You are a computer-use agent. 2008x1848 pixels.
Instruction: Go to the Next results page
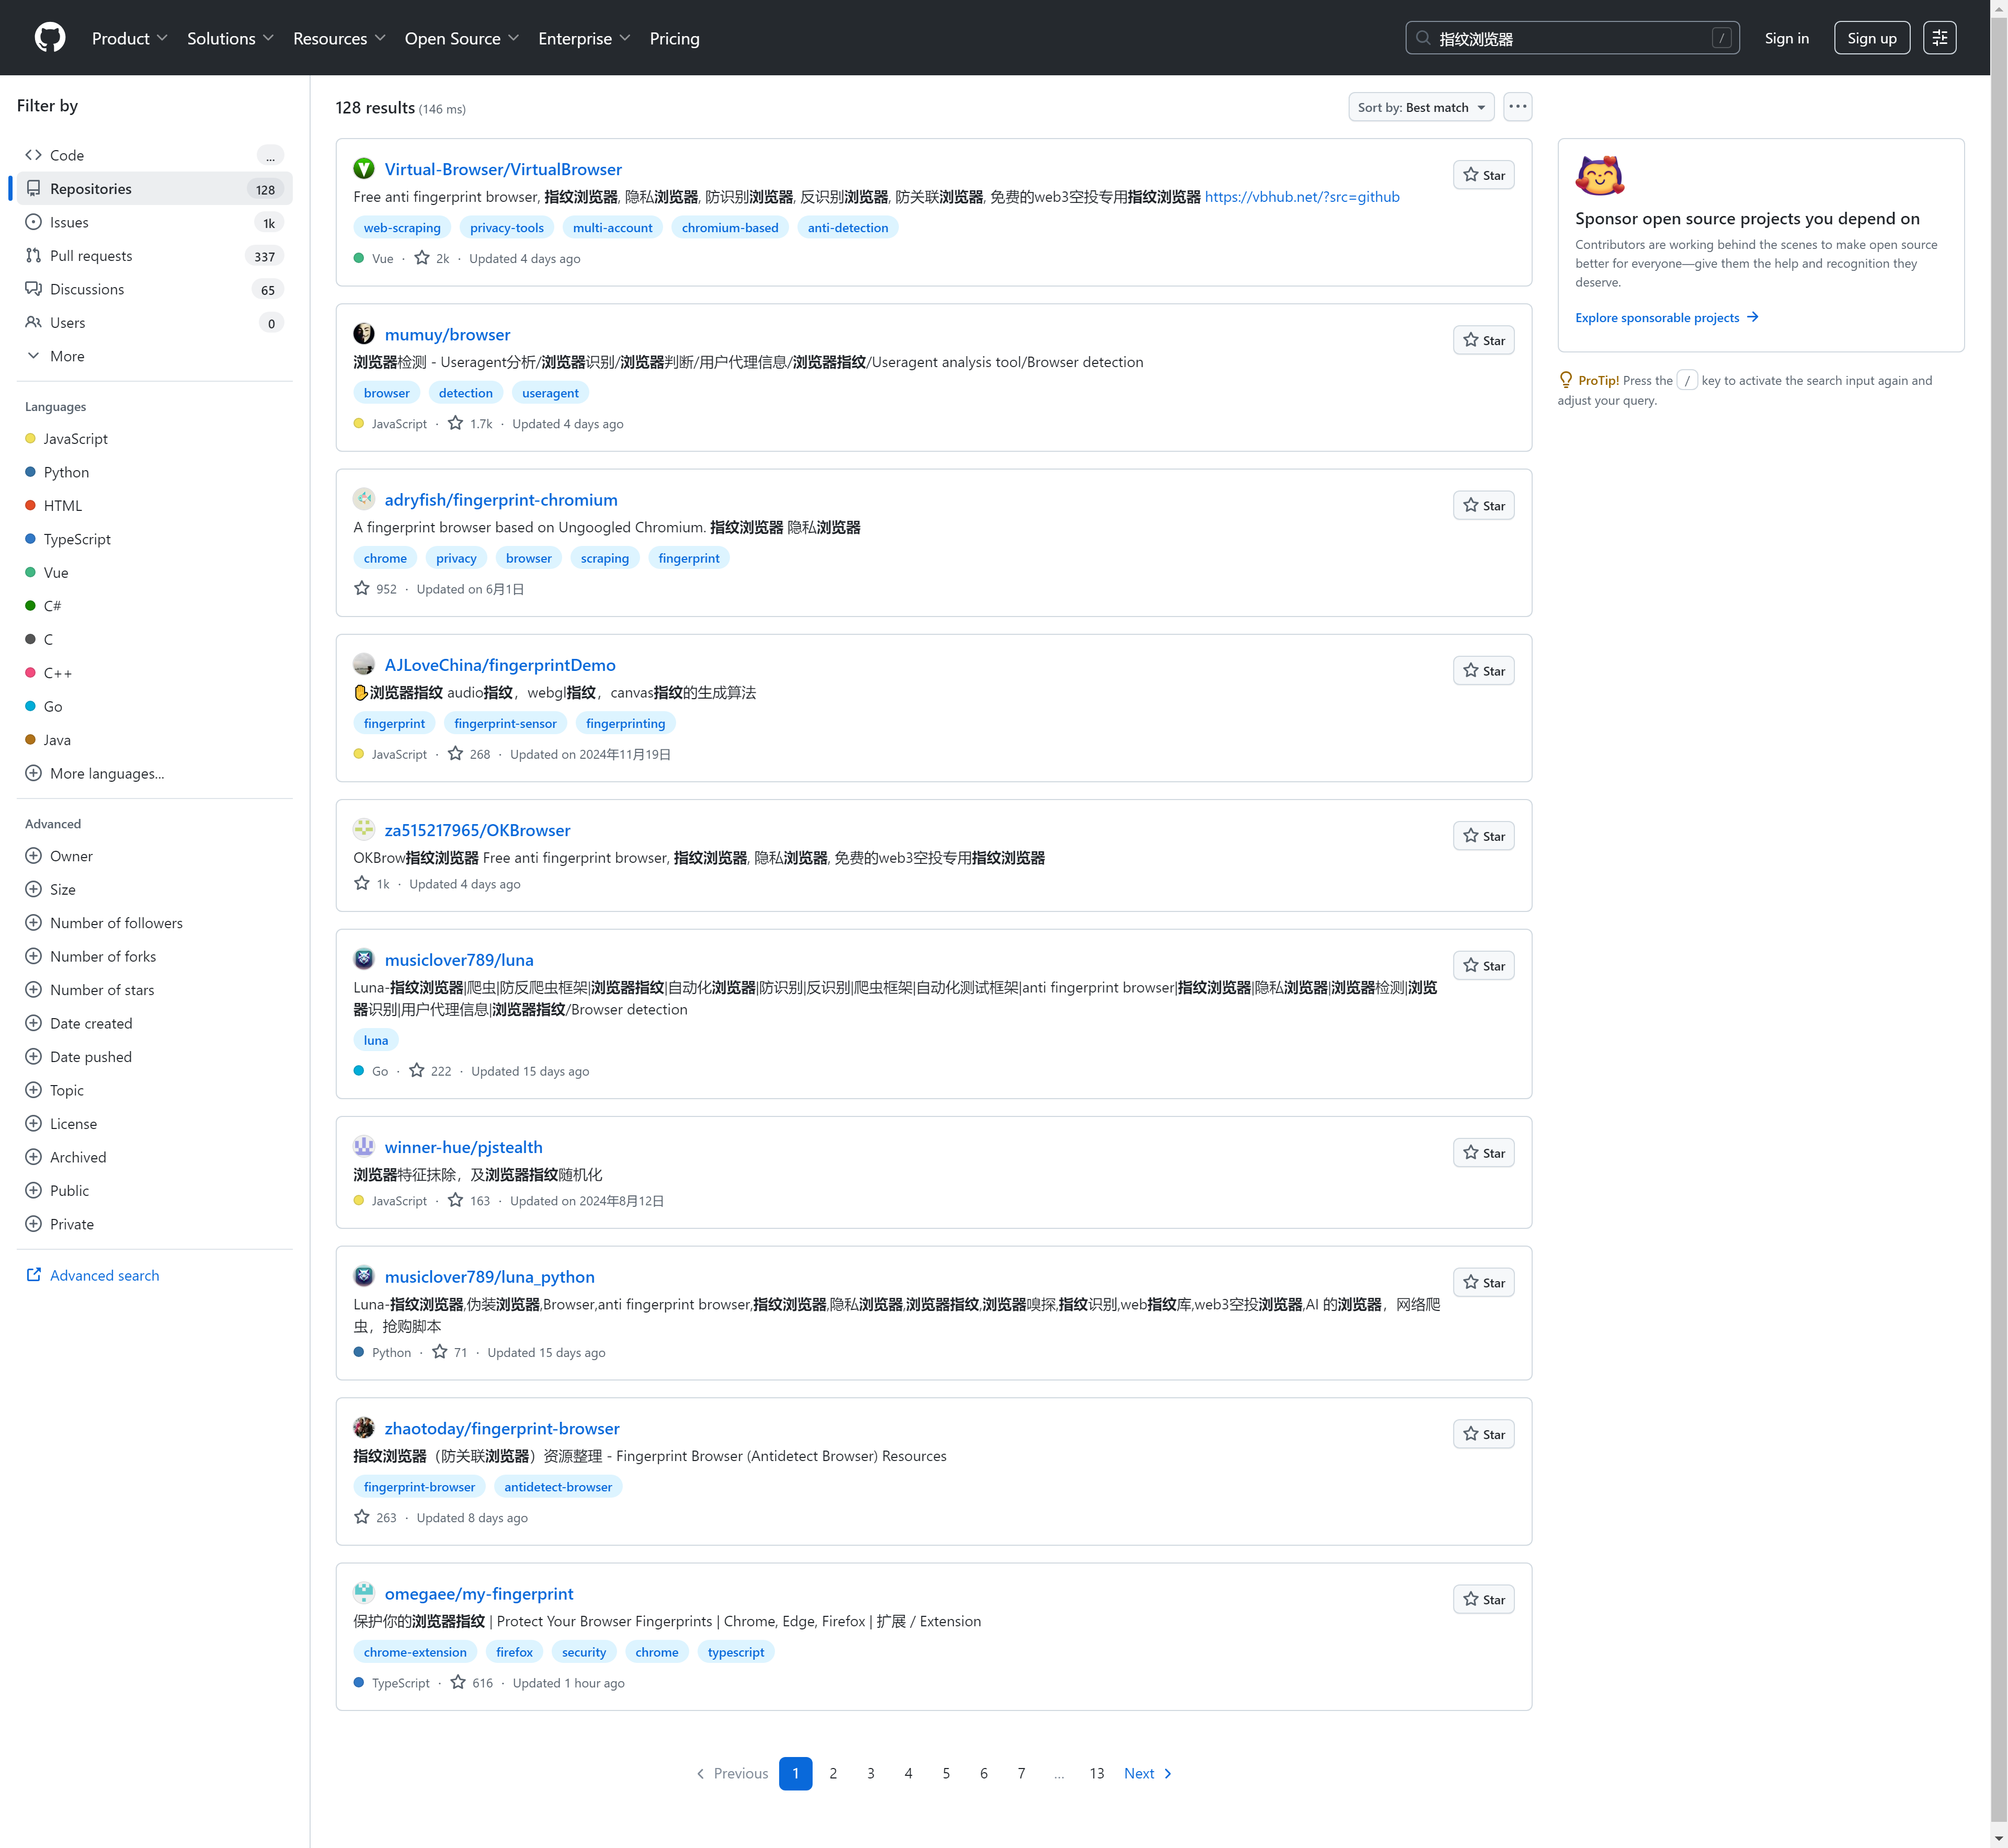[1147, 1773]
